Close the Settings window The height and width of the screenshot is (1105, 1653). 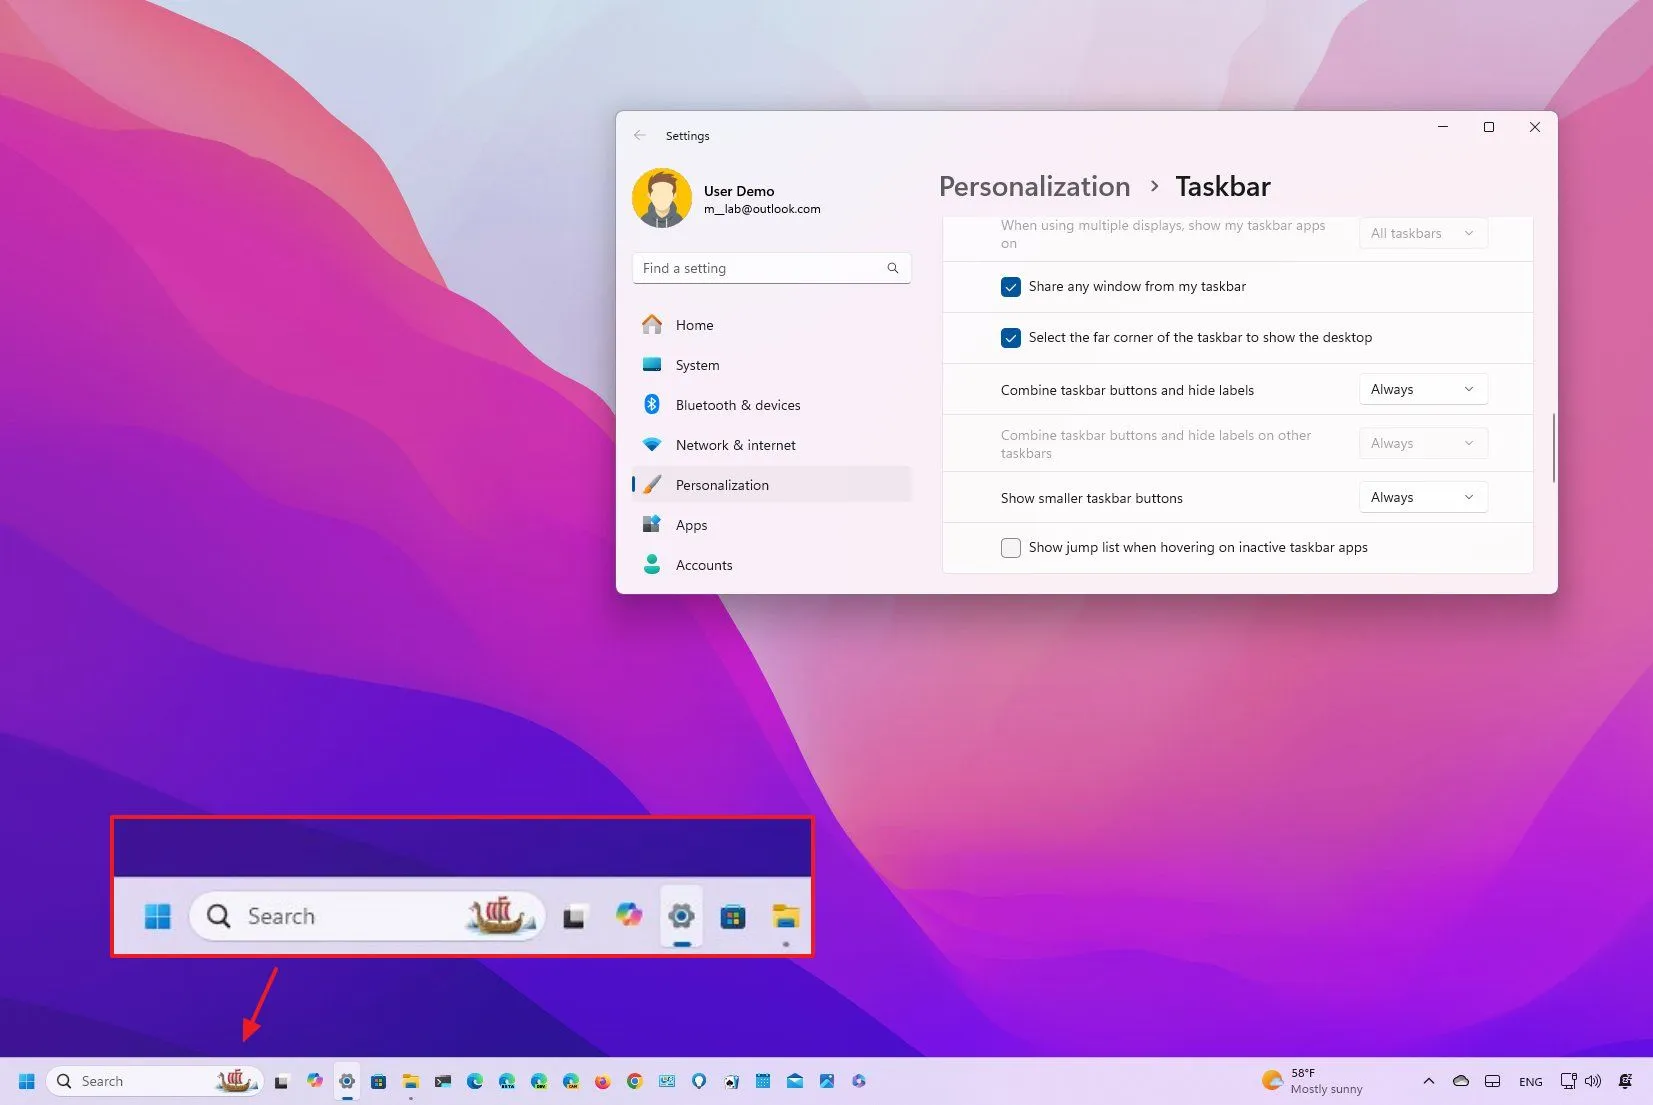coord(1535,127)
